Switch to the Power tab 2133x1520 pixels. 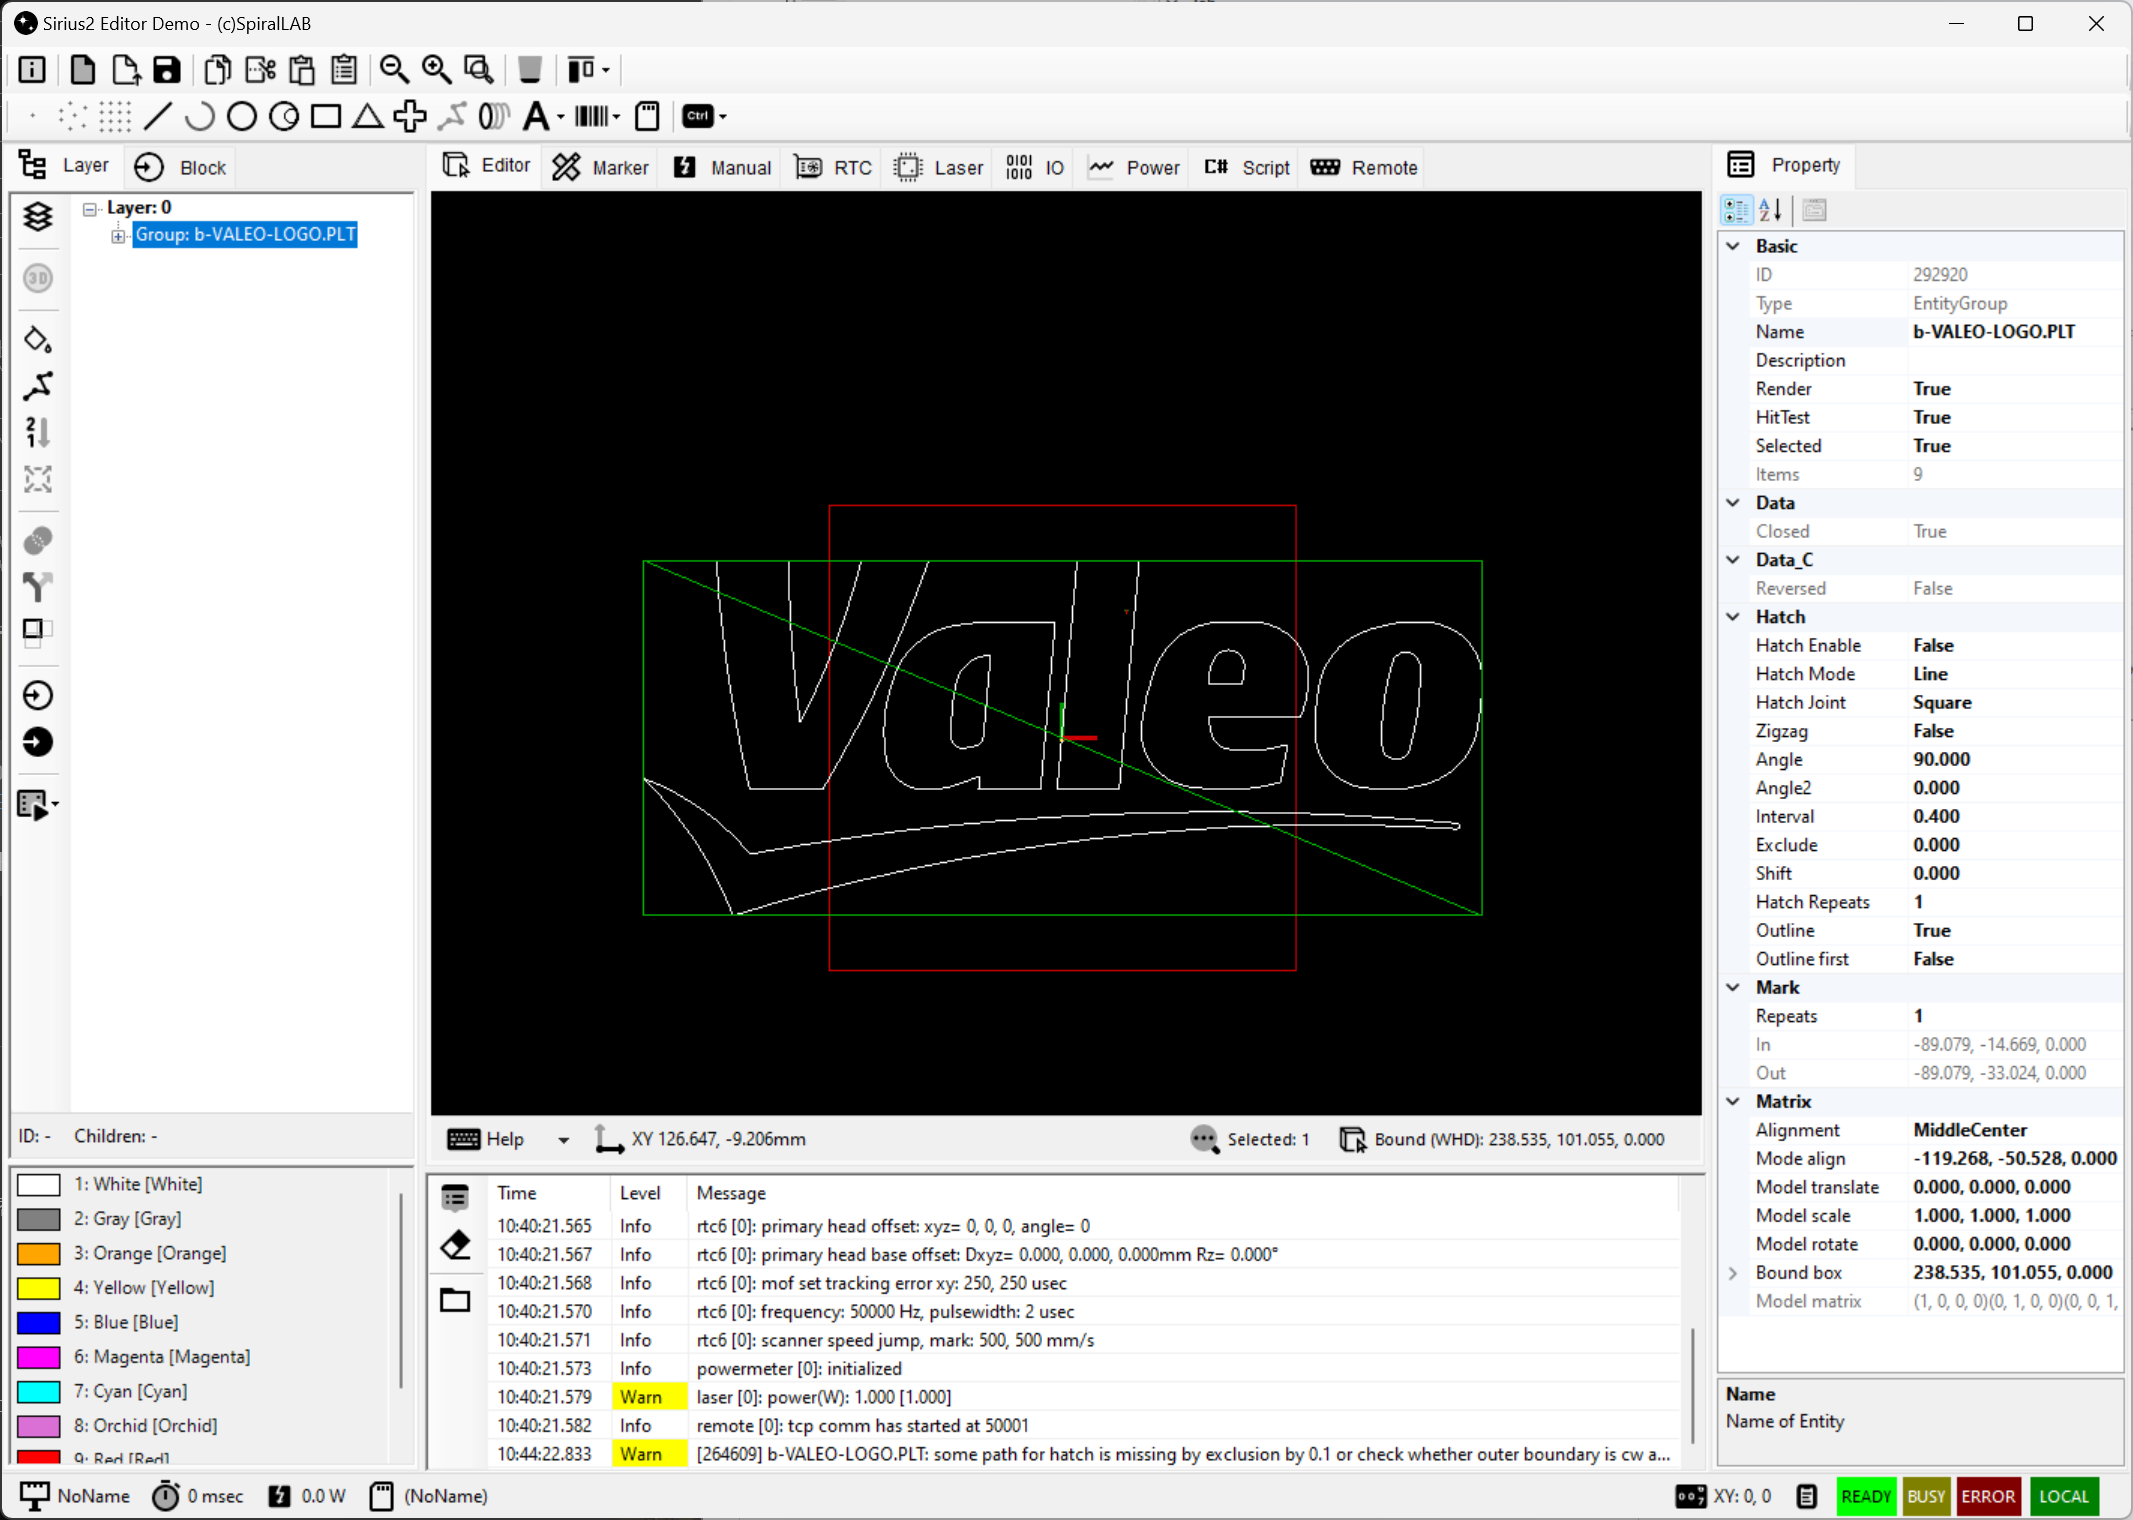(1135, 167)
